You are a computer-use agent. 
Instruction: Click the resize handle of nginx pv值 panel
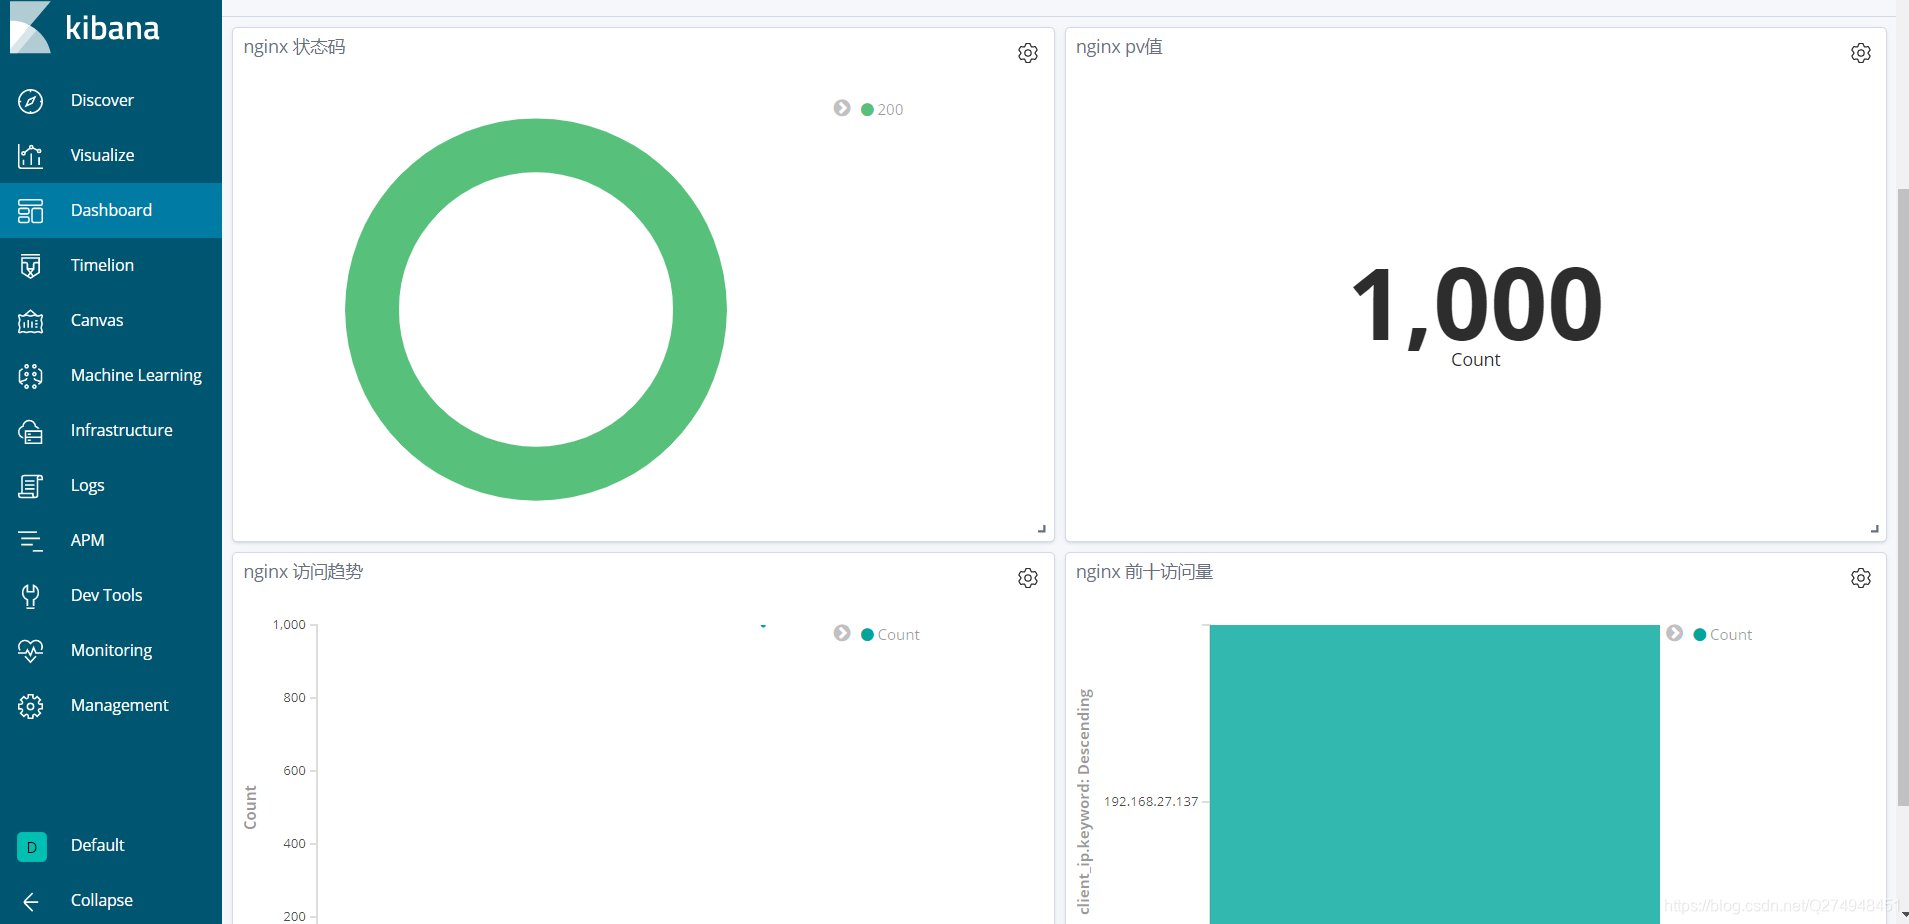point(1875,529)
